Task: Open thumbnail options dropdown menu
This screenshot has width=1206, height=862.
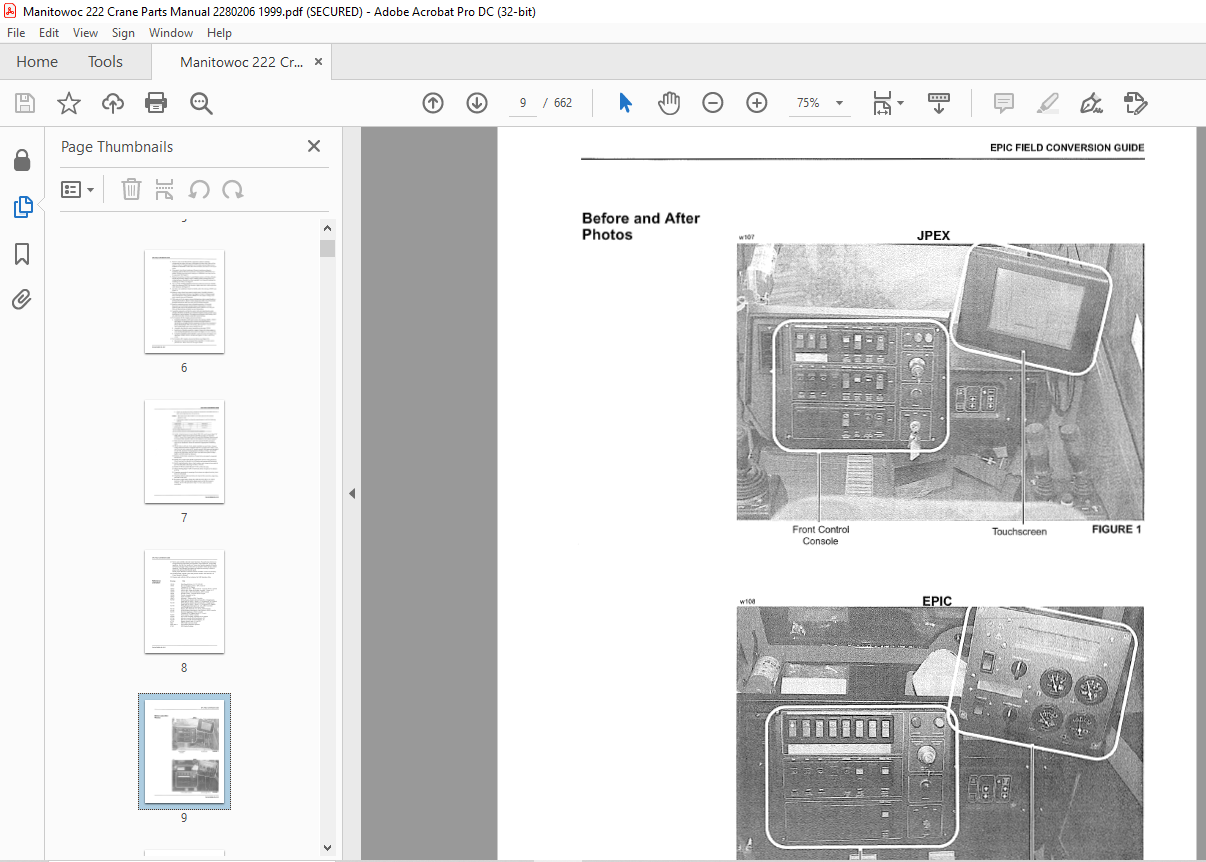Action: [78, 190]
